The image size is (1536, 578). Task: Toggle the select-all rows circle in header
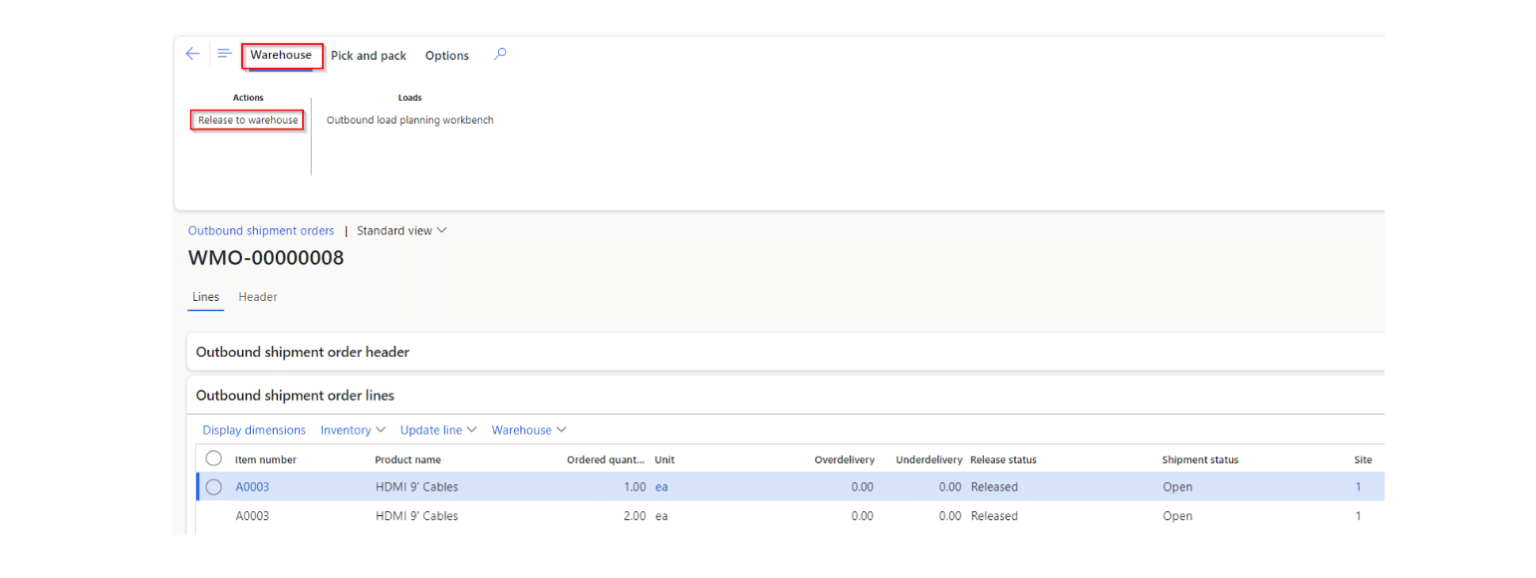[214, 459]
